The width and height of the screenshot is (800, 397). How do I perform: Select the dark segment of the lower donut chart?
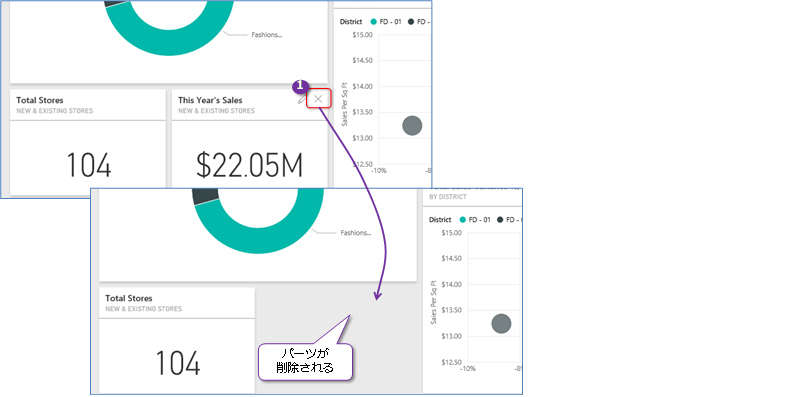coord(206,196)
